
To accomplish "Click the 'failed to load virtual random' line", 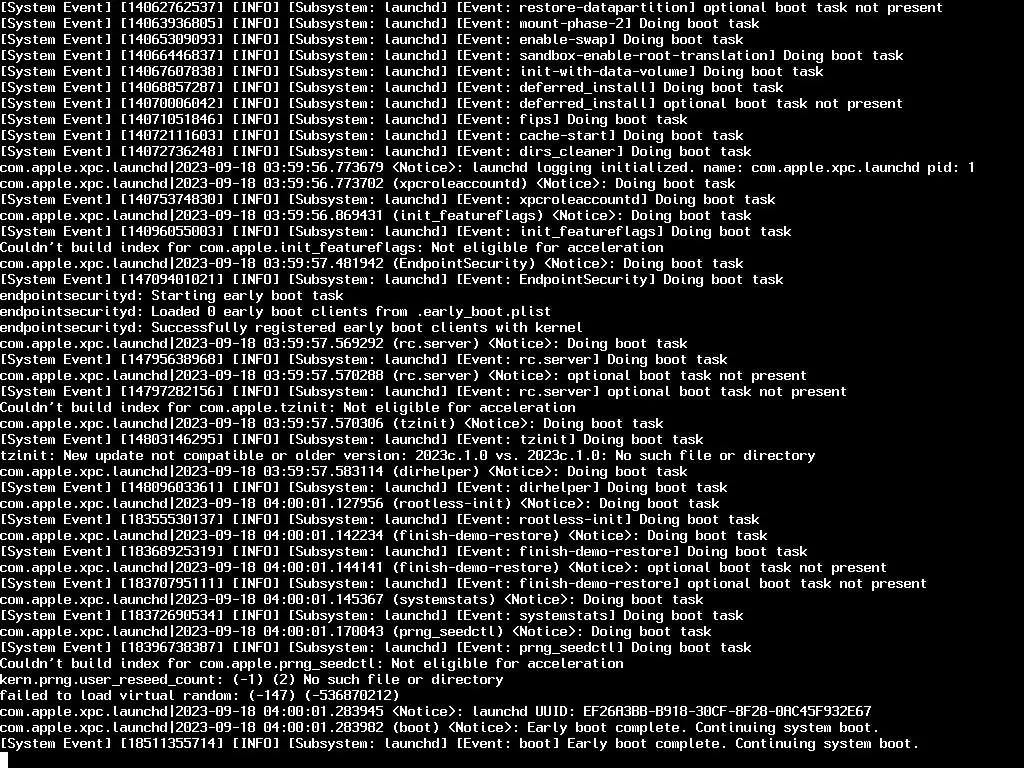I will (x=199, y=696).
